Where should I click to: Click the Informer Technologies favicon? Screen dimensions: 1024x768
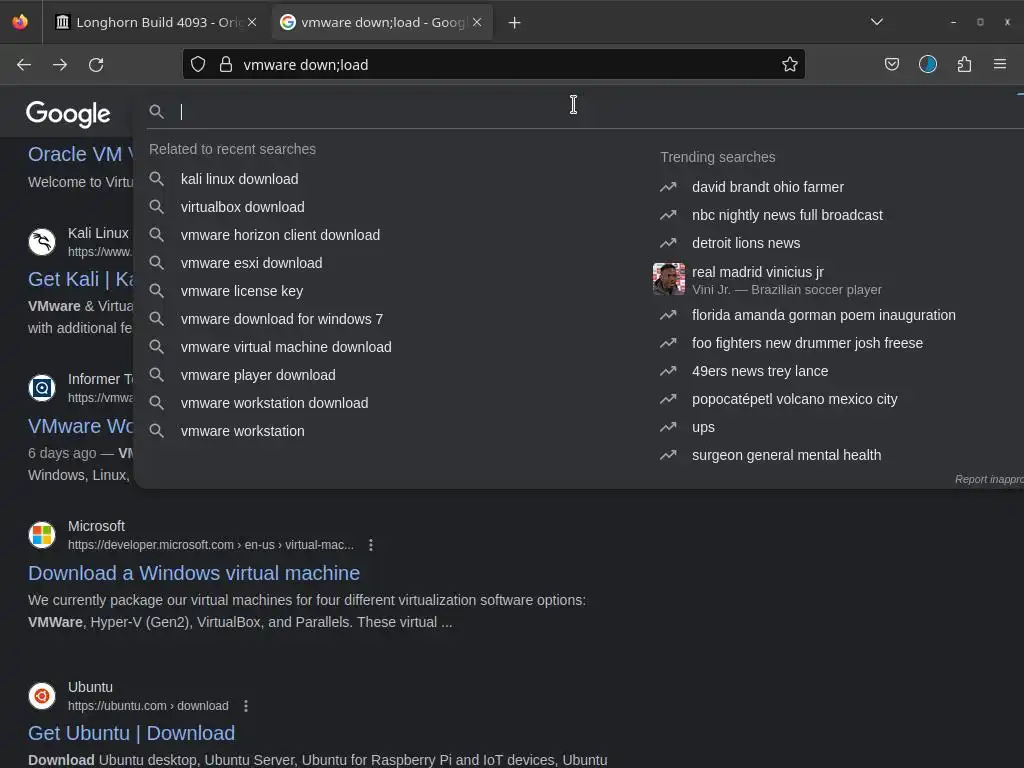pyautogui.click(x=42, y=388)
